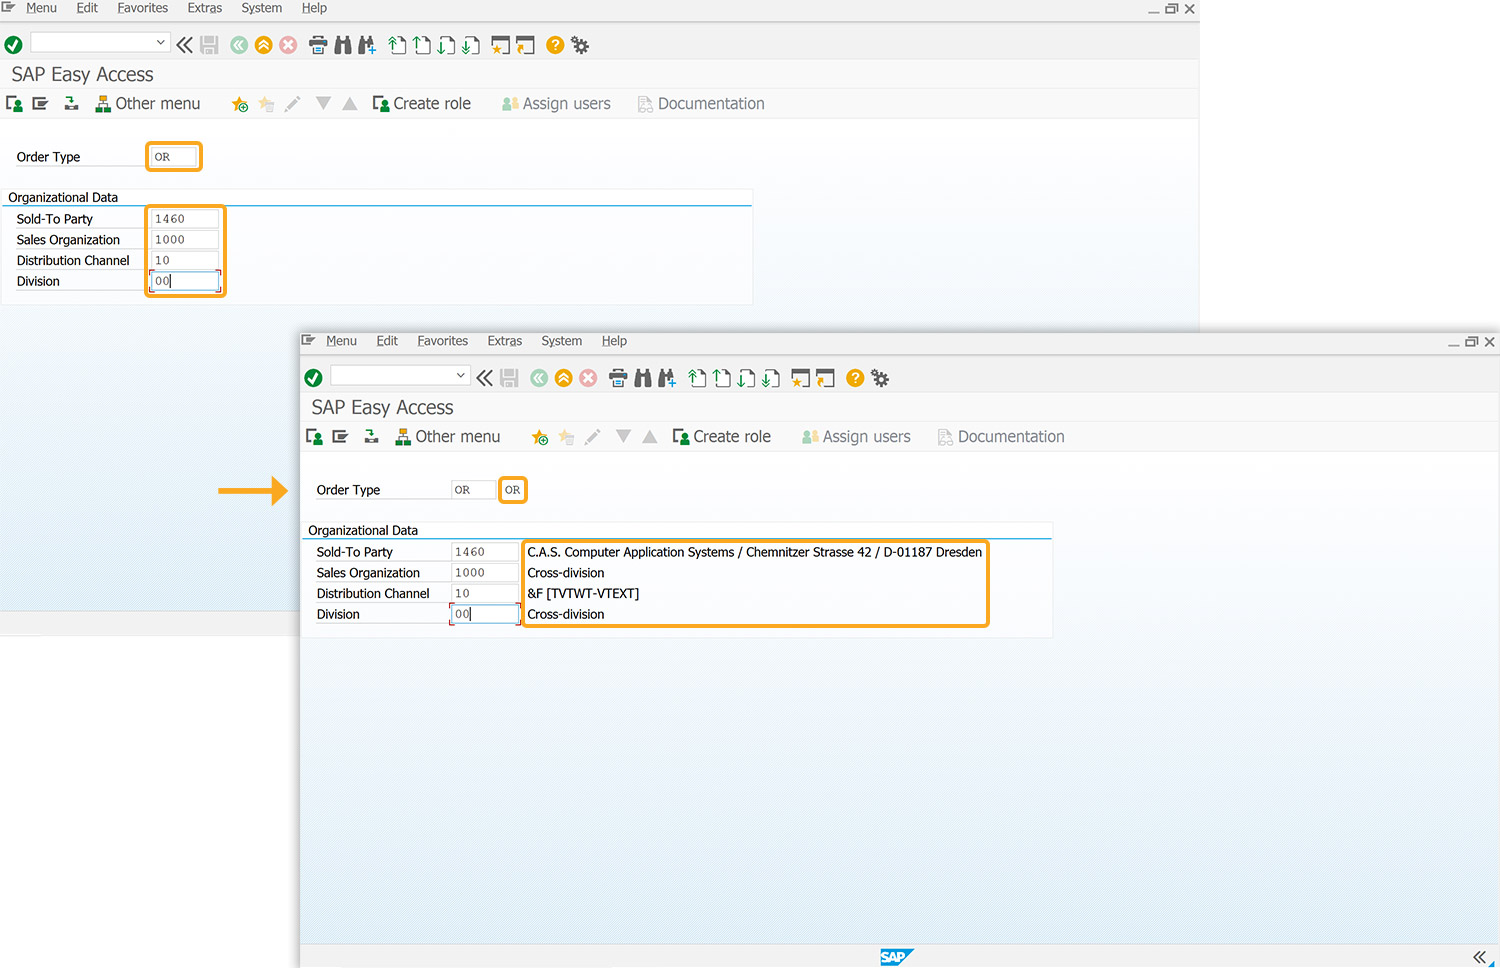Click Help question mark icon in back window
Viewport: 1500px width, 968px height.
(555, 45)
